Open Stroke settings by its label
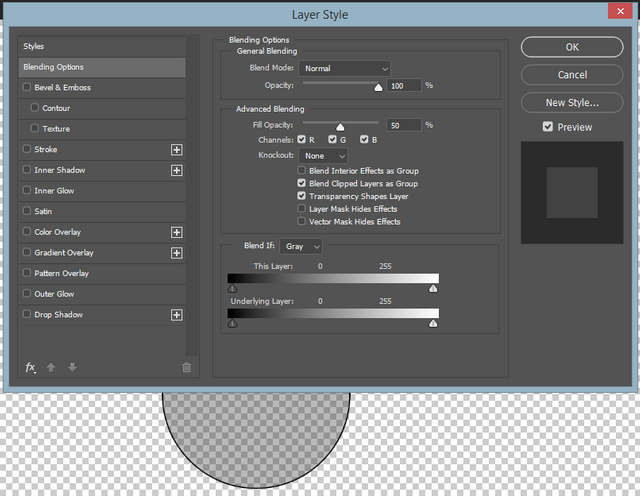This screenshot has width=640, height=496. [x=46, y=149]
